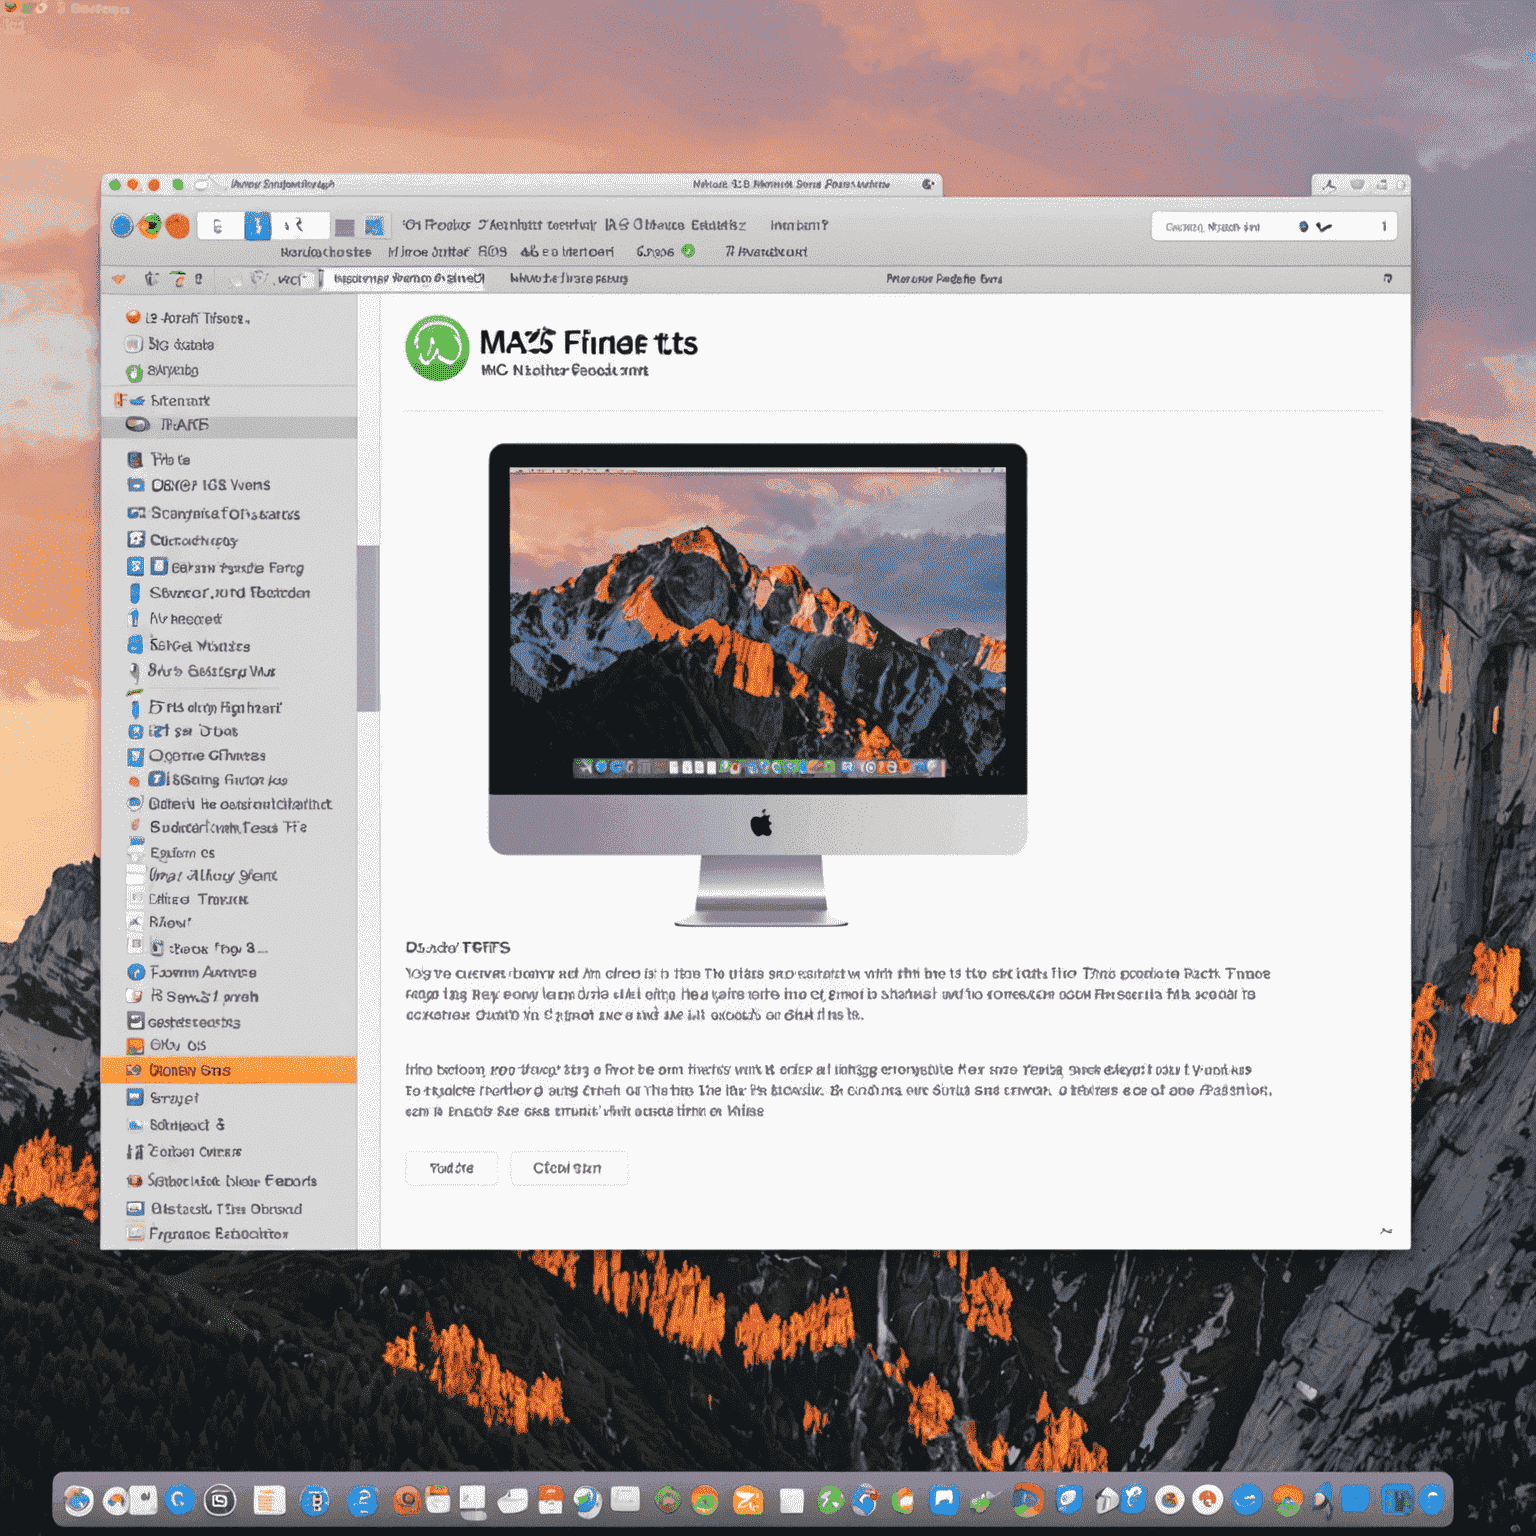This screenshot has width=1536, height=1536.
Task: Click the sidebar vertical scrollbar thumb
Action: point(368,628)
